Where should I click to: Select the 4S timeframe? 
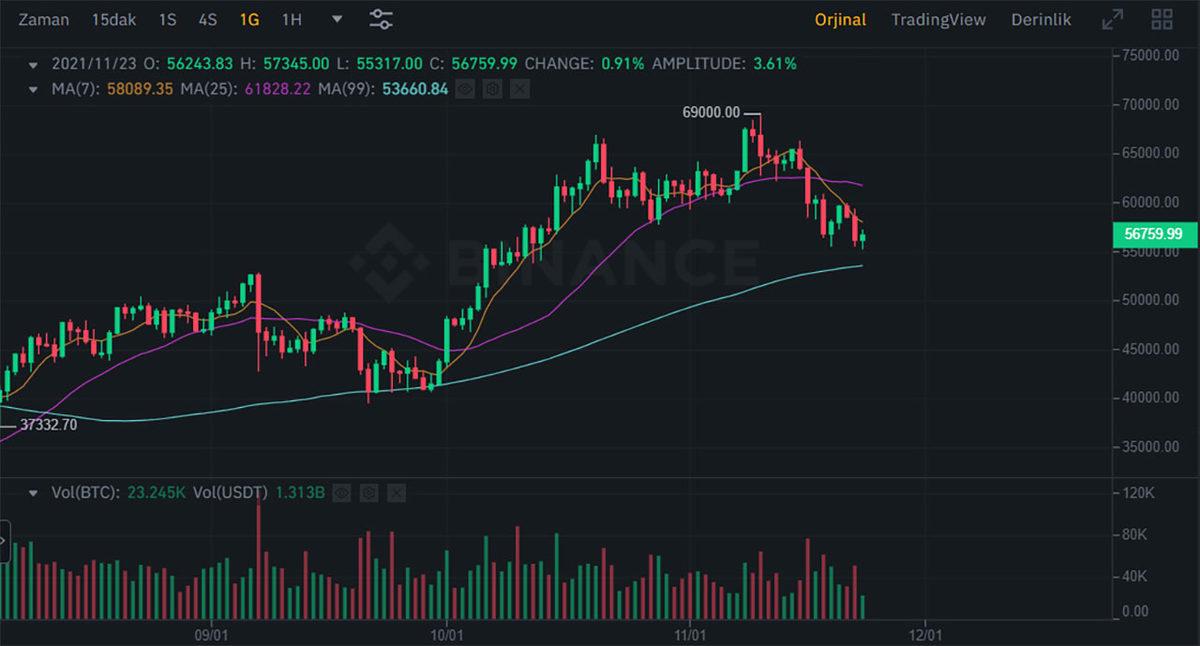207,18
